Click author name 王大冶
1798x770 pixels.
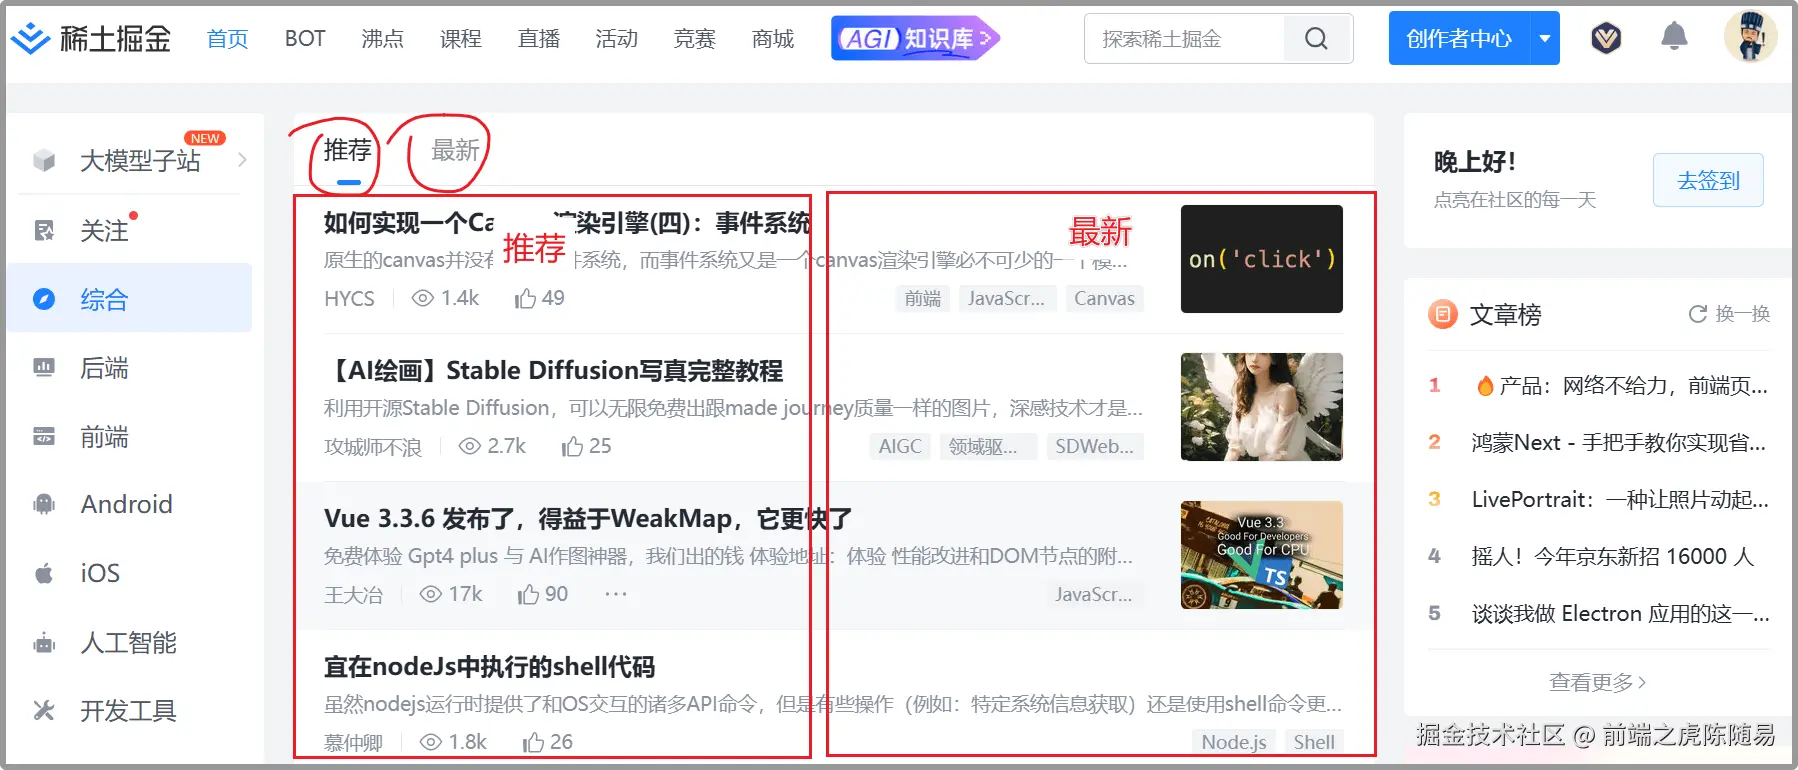pyautogui.click(x=354, y=595)
